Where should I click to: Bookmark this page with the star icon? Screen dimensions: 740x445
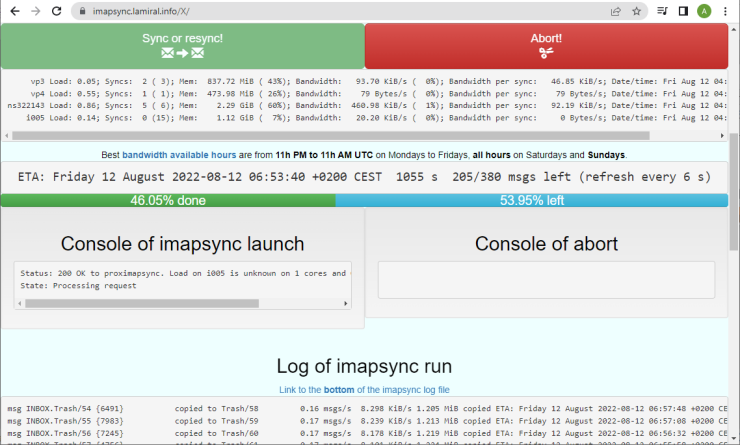(637, 11)
